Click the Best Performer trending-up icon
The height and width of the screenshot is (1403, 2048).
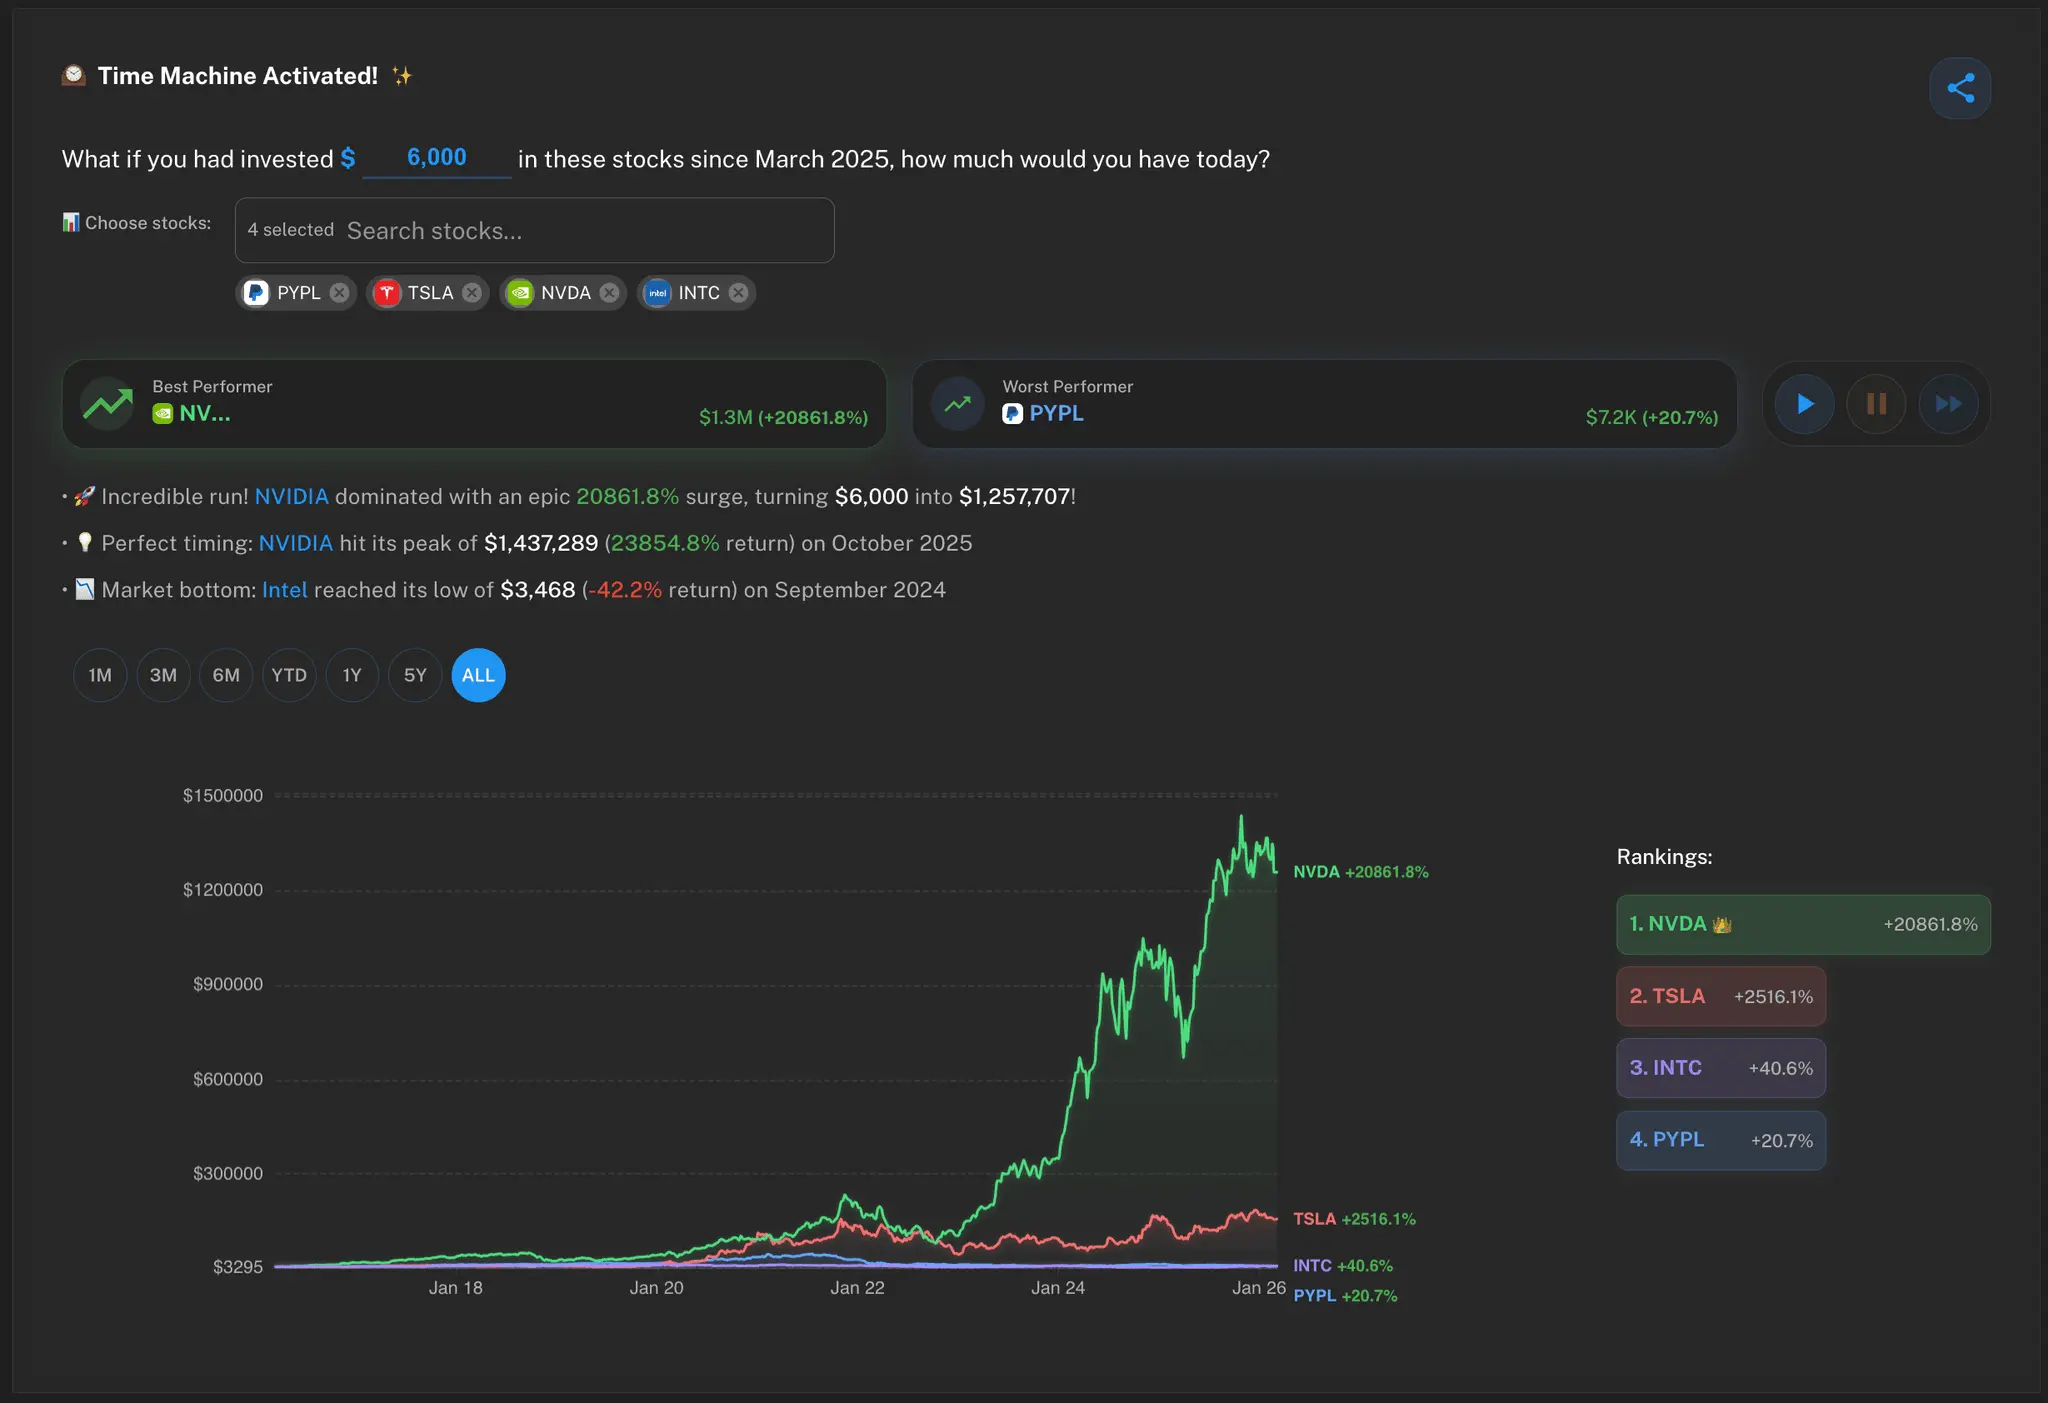pos(107,404)
